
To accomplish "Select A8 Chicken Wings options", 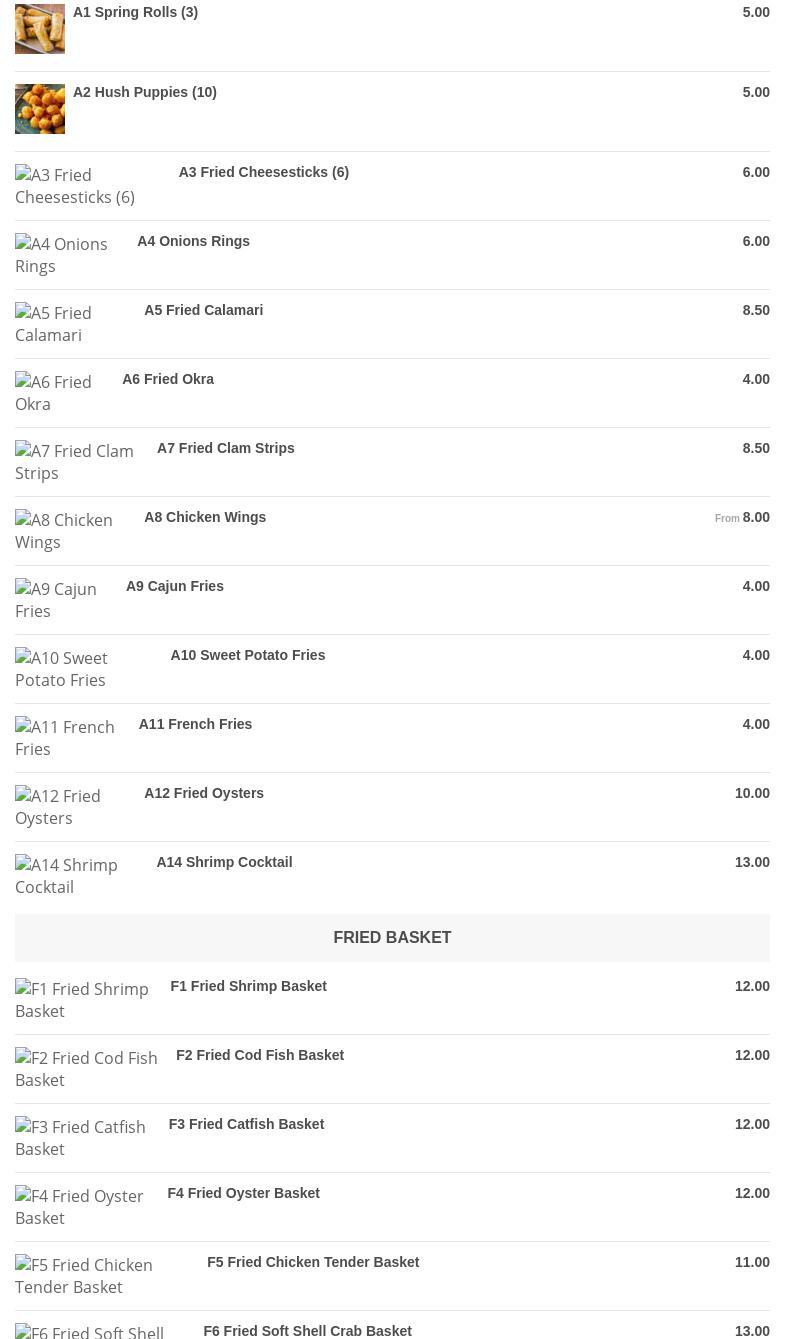I will [205, 517].
